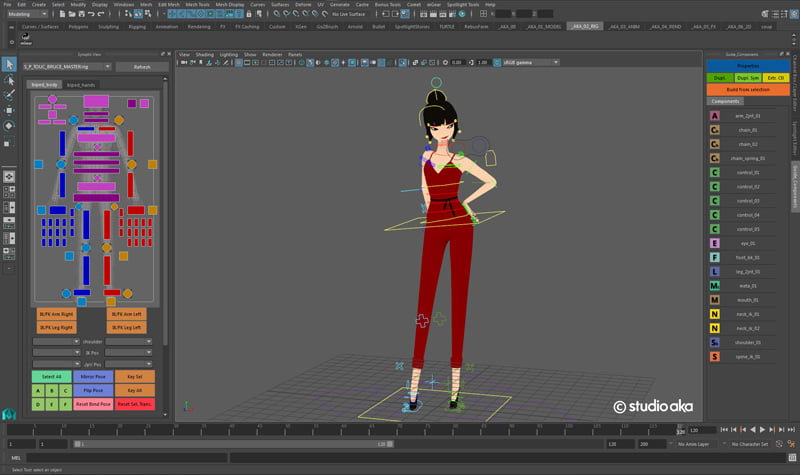Open the No Anim Layer dropdown
The image size is (800, 475).
tap(697, 444)
